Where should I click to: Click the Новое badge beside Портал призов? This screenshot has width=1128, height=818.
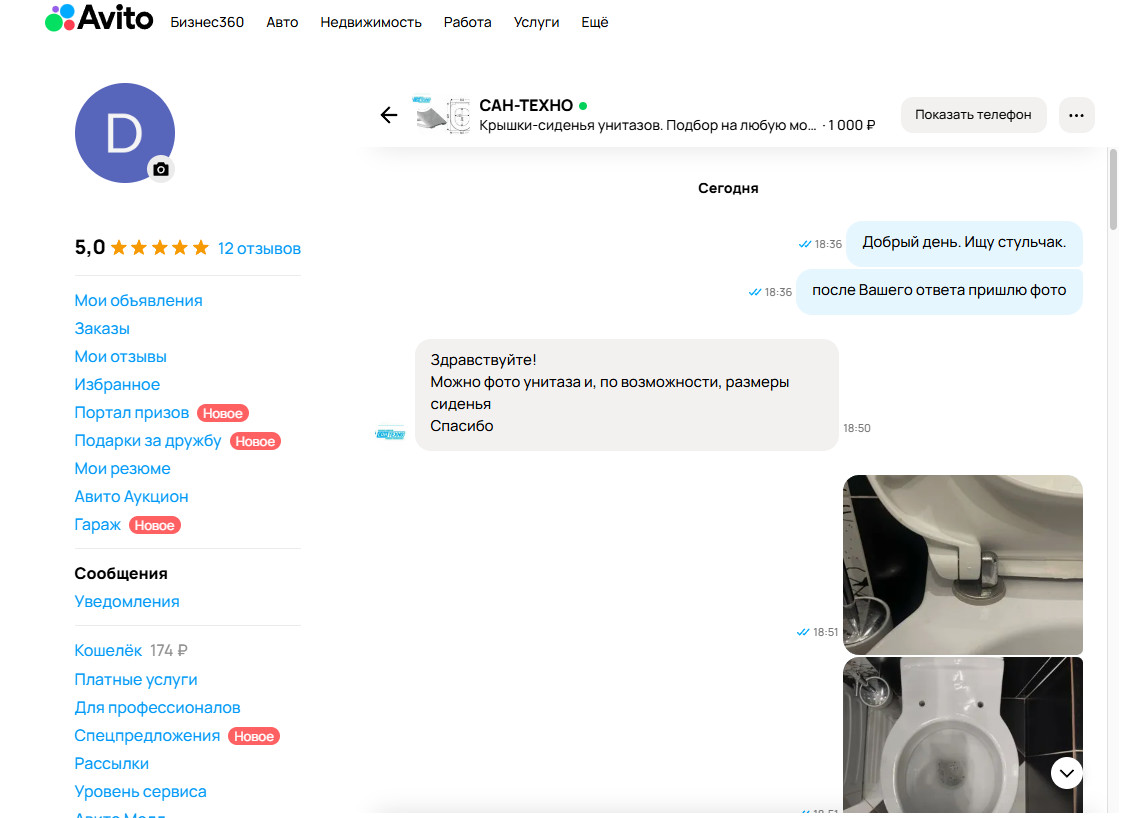tap(223, 414)
